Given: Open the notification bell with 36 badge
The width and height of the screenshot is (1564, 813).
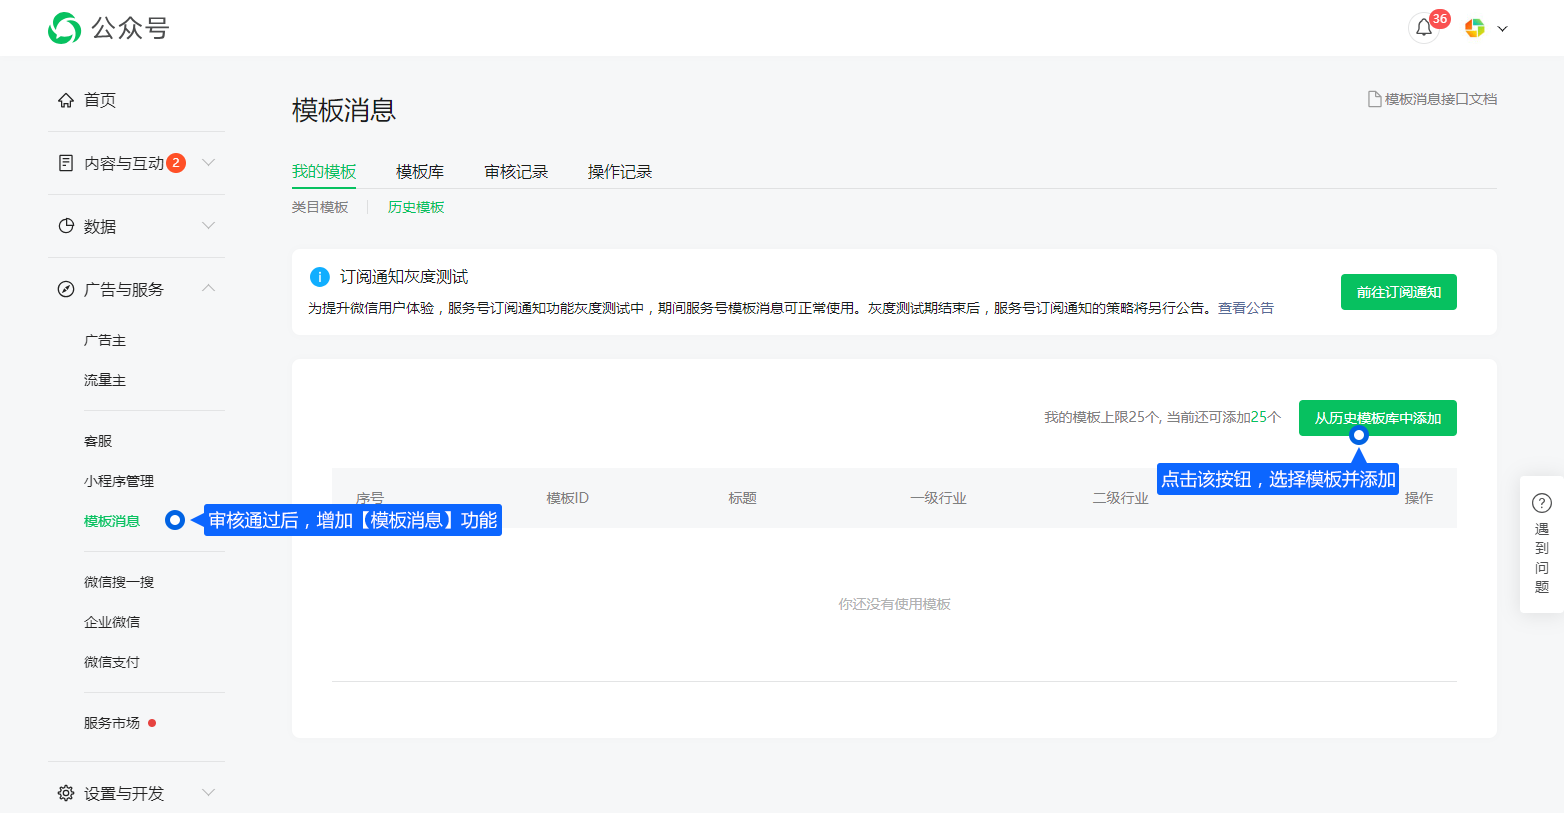Looking at the screenshot, I should (1424, 28).
